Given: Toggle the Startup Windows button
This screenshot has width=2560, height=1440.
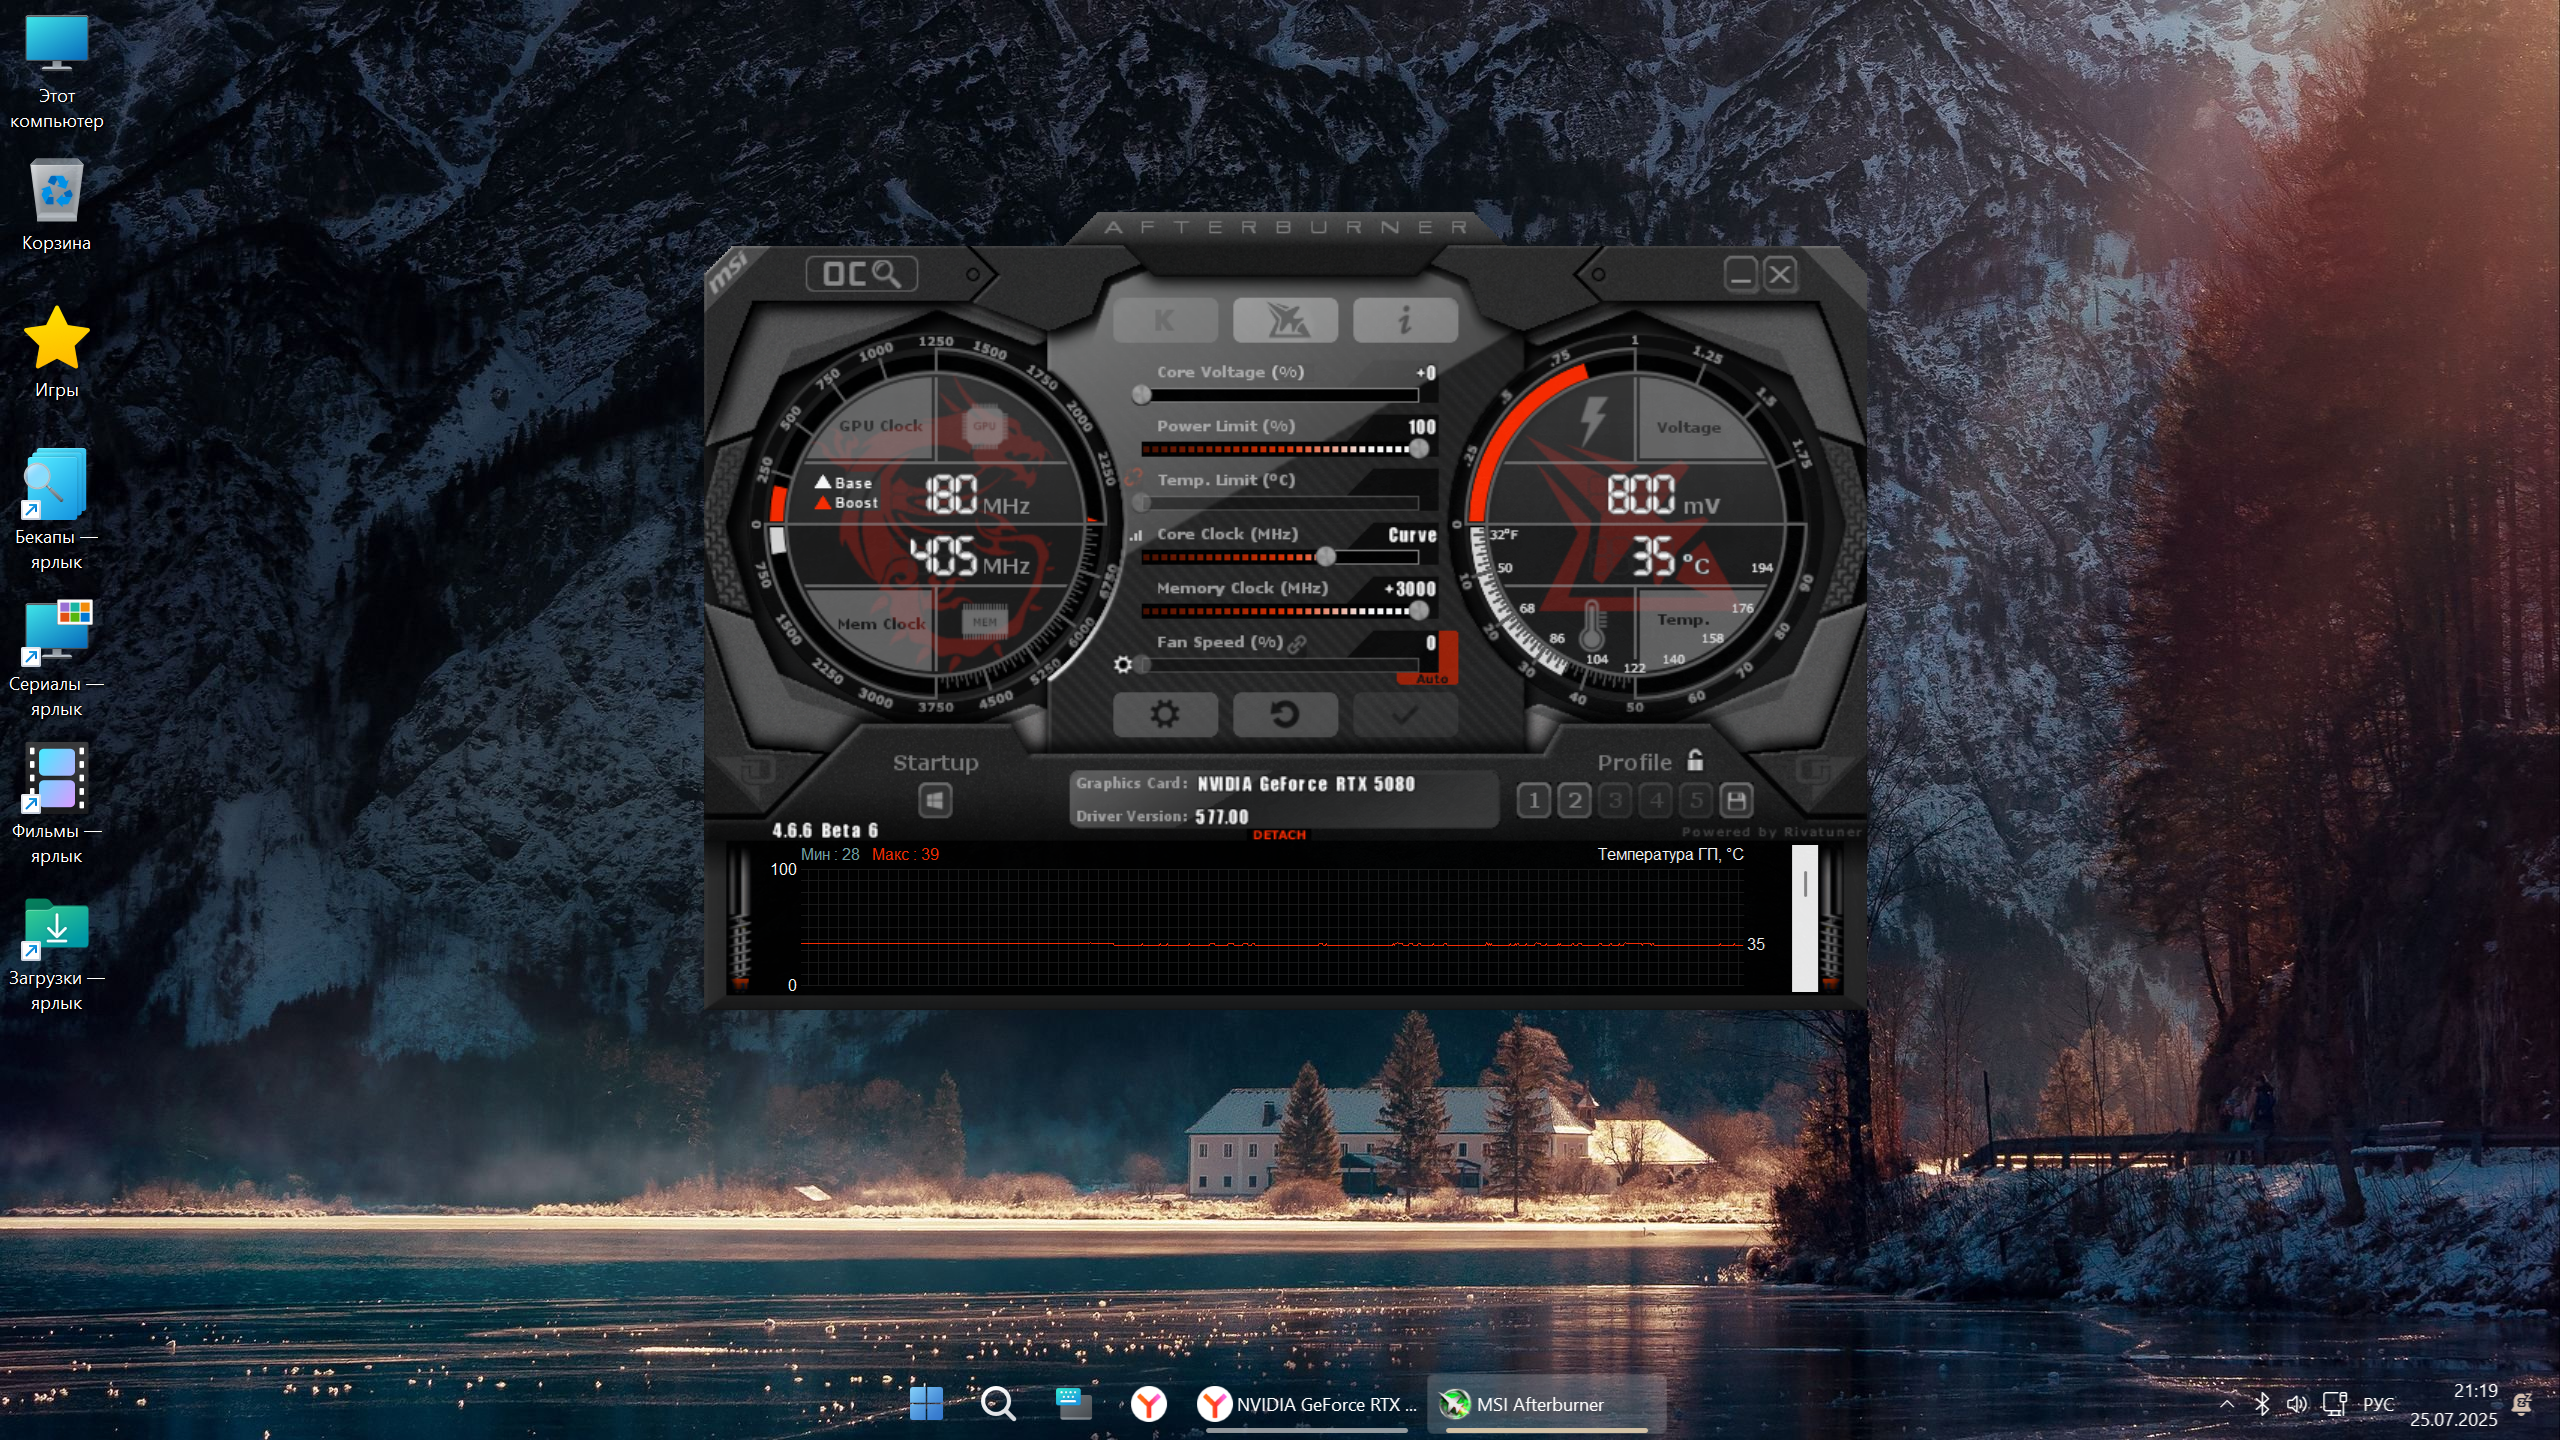Looking at the screenshot, I should 935,800.
